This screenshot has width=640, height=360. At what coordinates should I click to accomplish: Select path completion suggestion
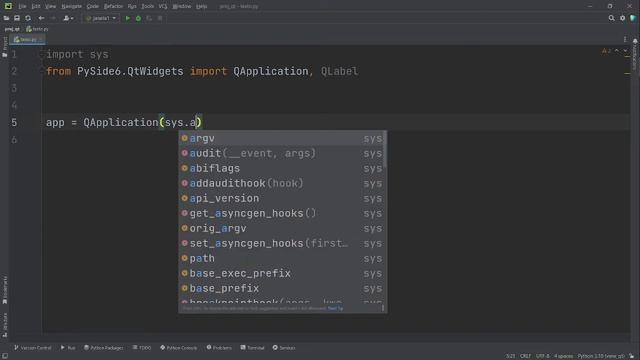(x=282, y=258)
